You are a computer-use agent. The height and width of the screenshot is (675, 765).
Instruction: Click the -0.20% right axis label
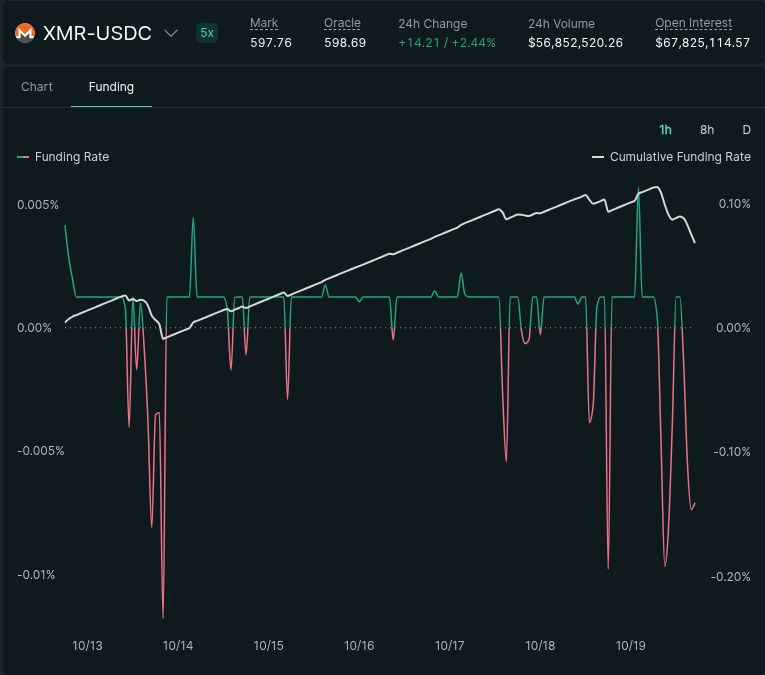click(x=730, y=577)
